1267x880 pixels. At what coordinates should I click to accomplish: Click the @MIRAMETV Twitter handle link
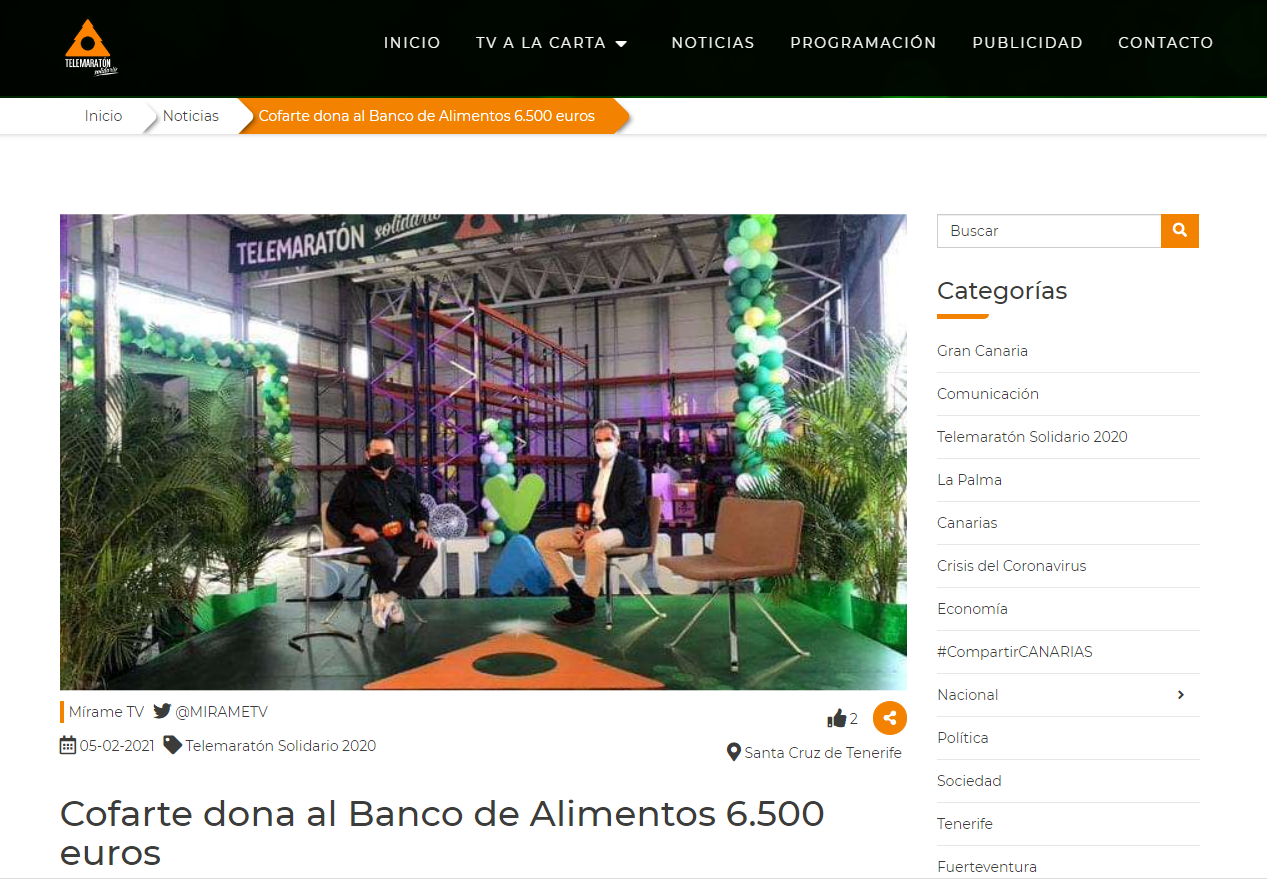pos(222,712)
